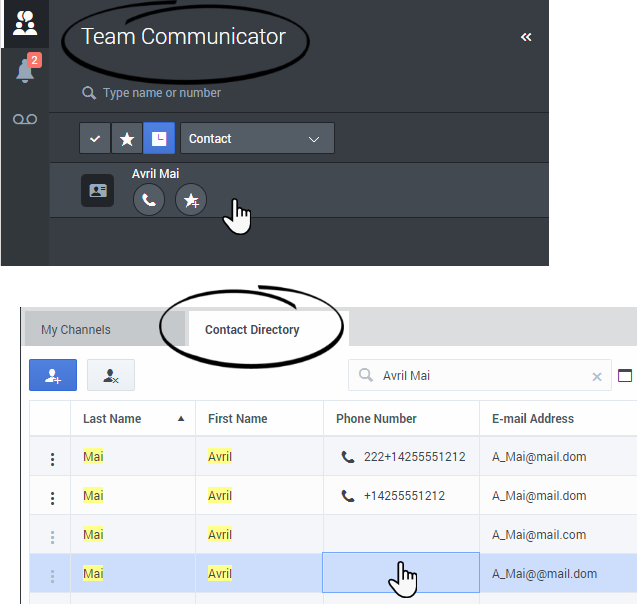Open notifications bell with 2 badge
The height and width of the screenshot is (604, 637).
click(x=28, y=68)
